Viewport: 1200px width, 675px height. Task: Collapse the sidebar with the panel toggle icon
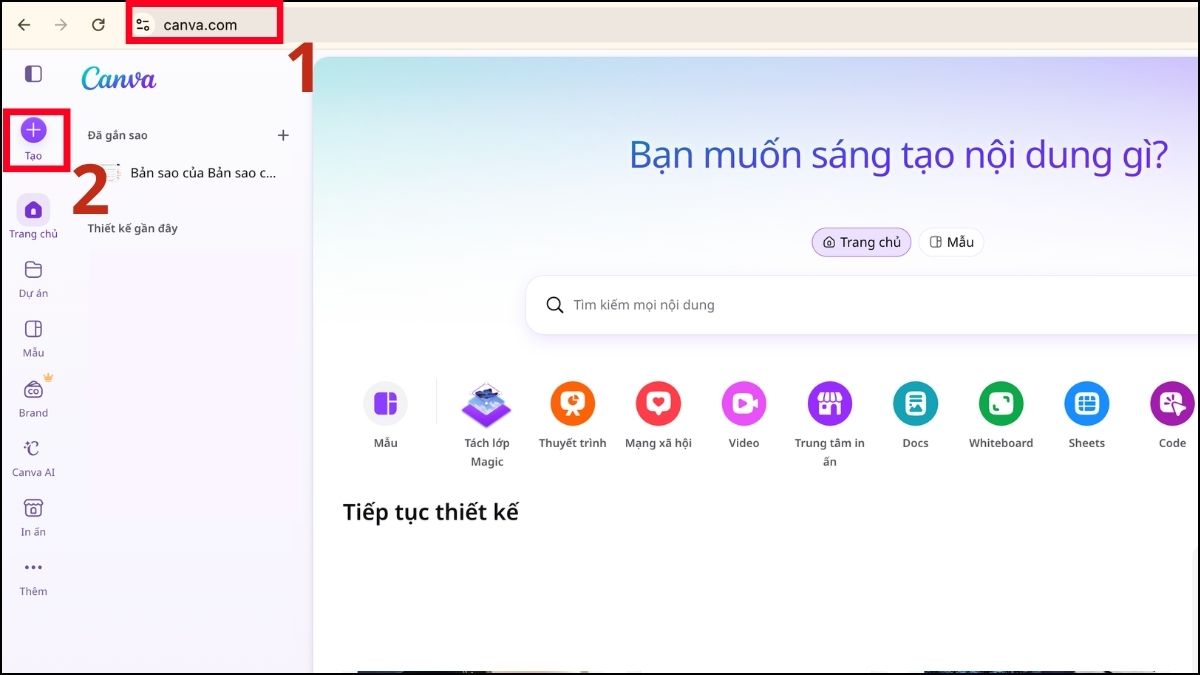[34, 74]
